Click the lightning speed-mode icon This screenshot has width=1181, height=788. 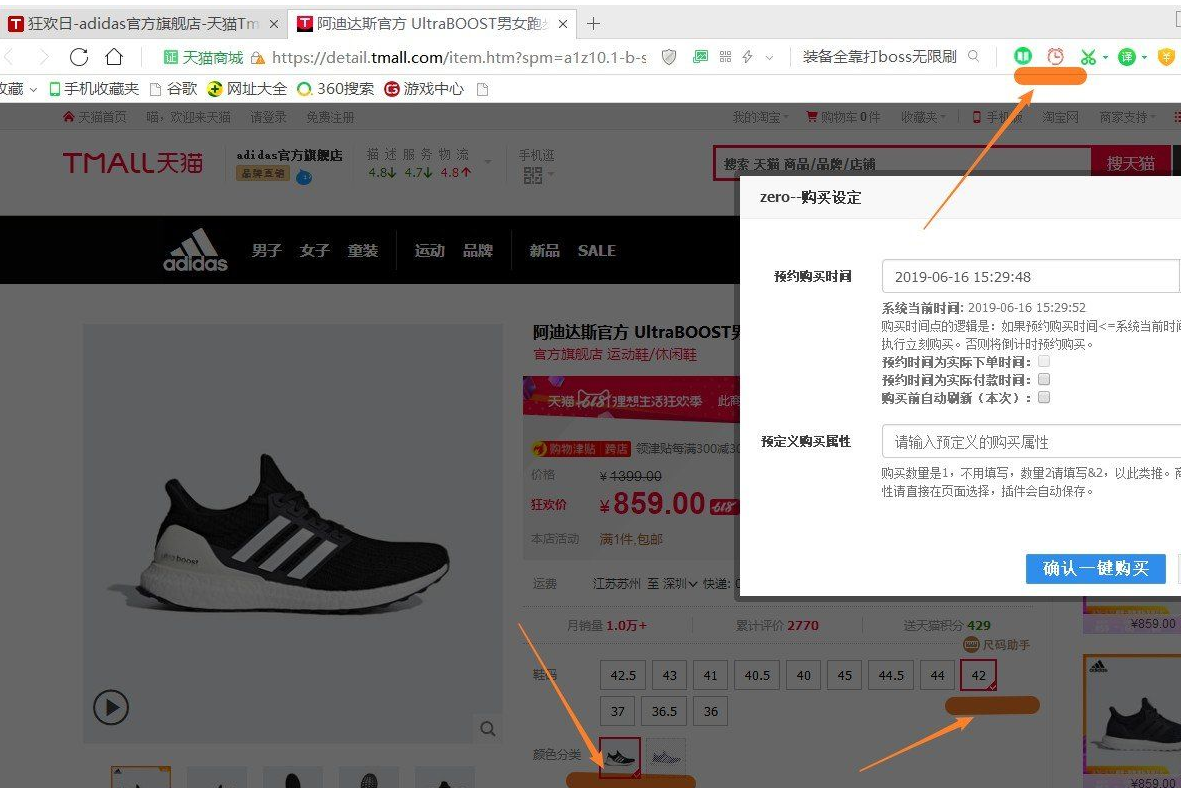pyautogui.click(x=748, y=57)
